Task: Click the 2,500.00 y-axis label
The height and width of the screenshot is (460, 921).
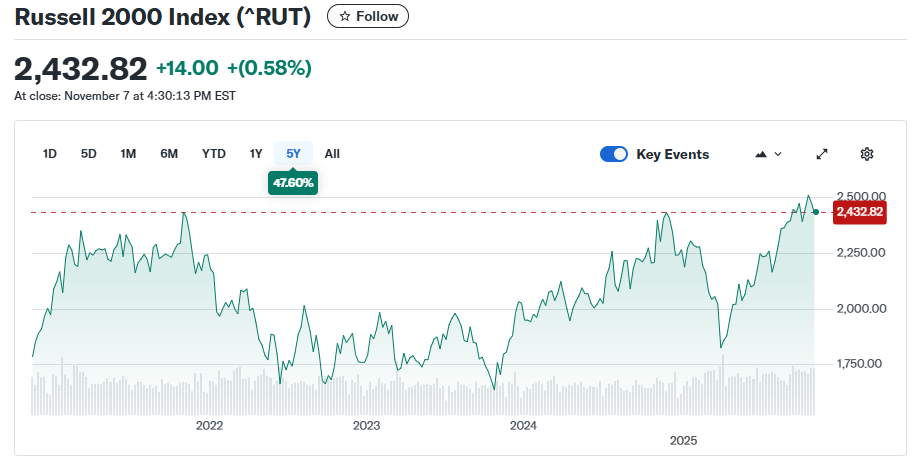Action: (x=861, y=196)
